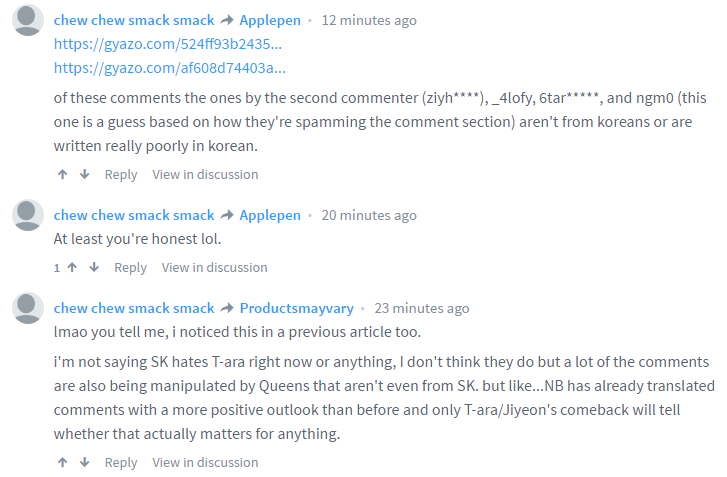The height and width of the screenshot is (477, 727).
Task: Reply to the 23 minutes ago comment
Action: [121, 463]
